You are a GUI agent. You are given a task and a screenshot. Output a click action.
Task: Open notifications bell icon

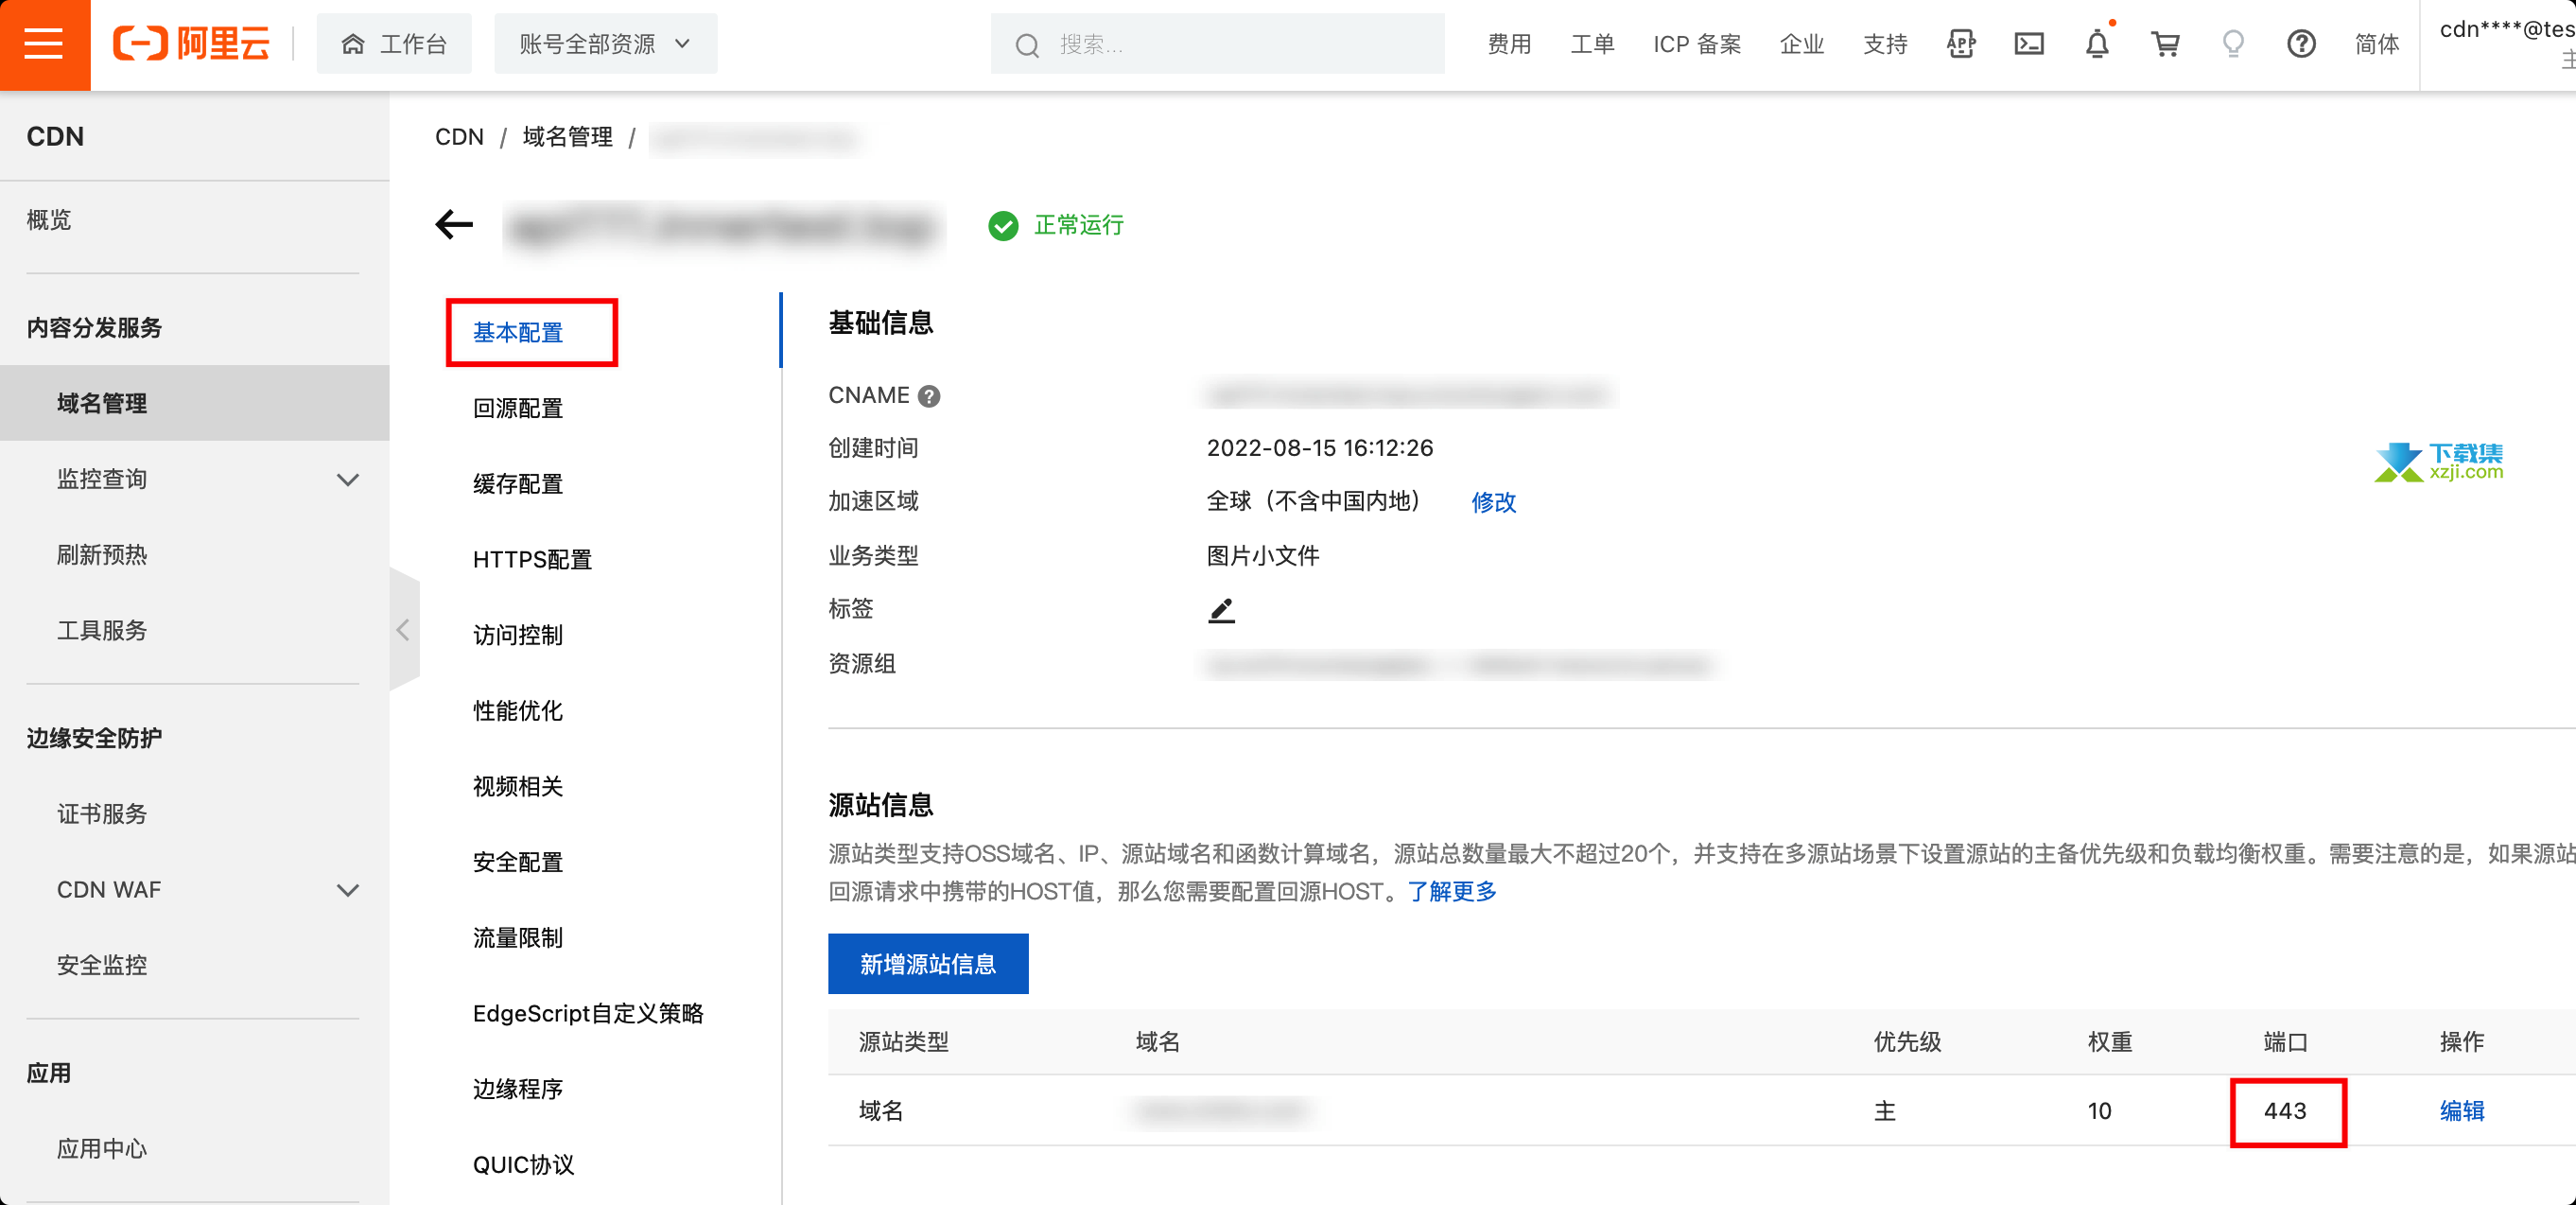[x=2097, y=44]
